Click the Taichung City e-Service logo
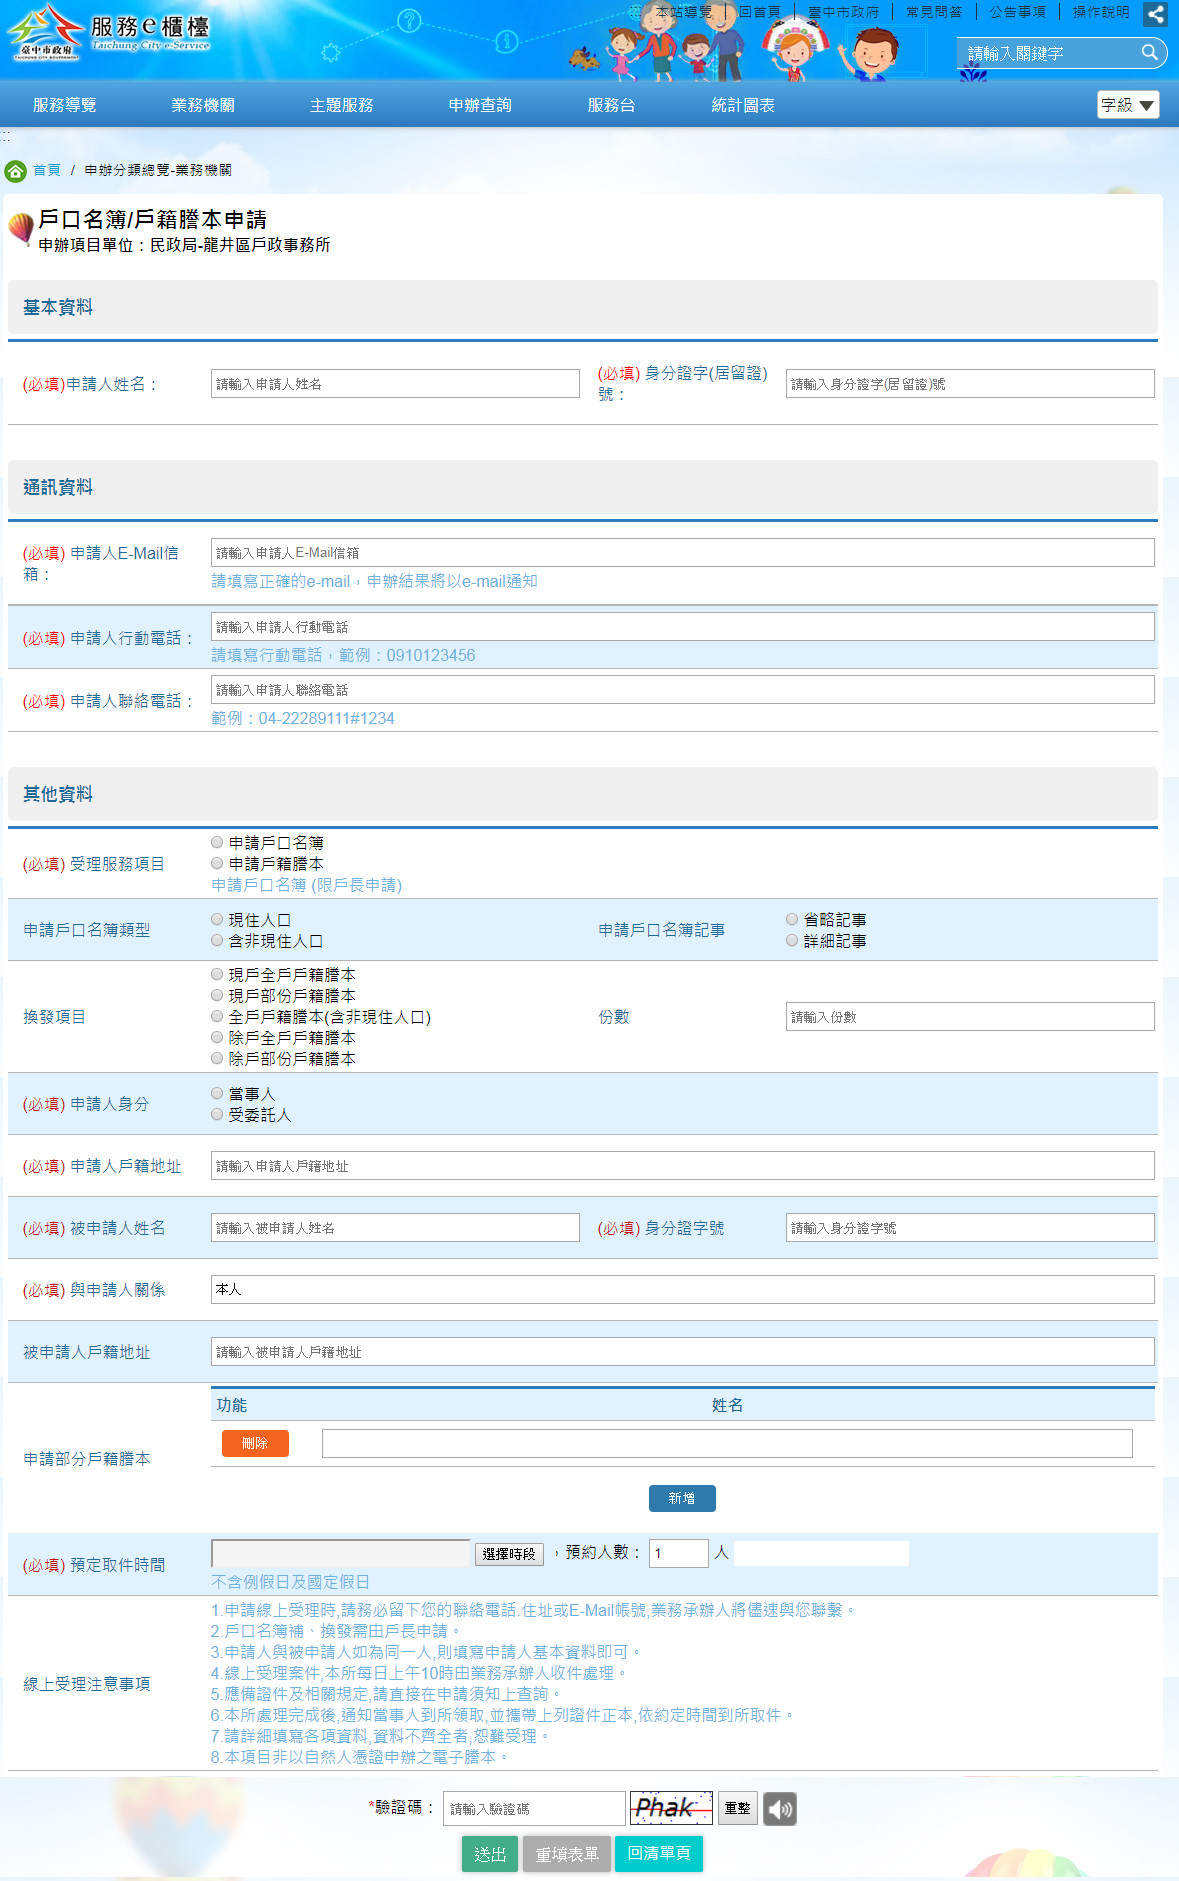The width and height of the screenshot is (1179, 1881). click(109, 33)
